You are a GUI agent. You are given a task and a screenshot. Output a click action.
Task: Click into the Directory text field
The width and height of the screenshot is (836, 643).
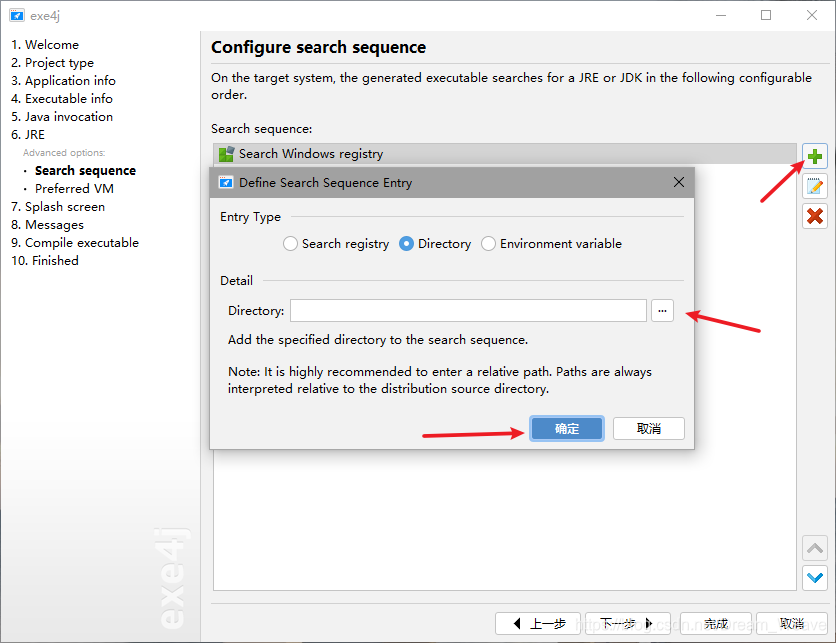point(468,311)
